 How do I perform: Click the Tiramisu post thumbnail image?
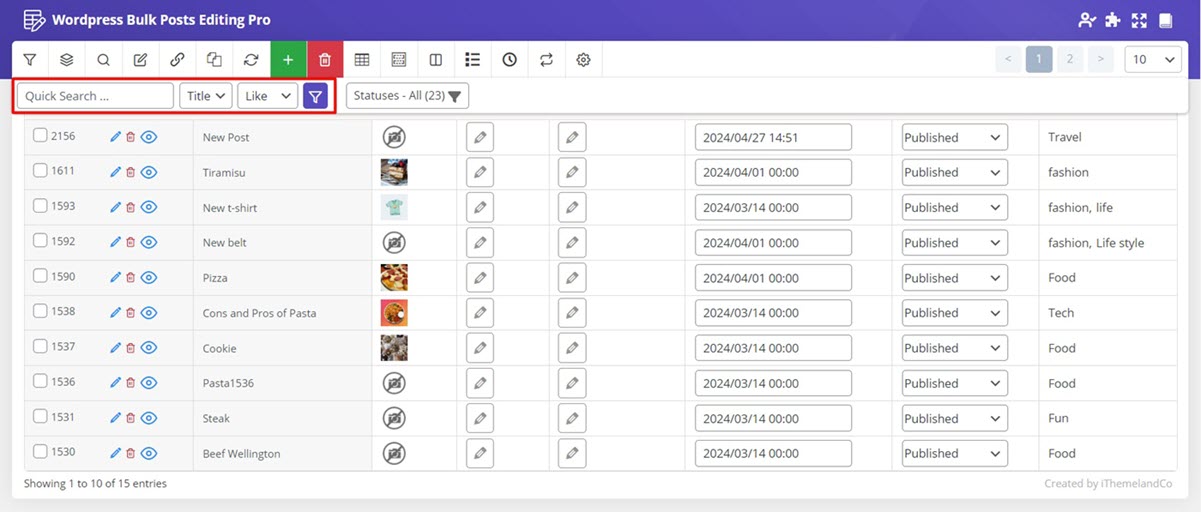pyautogui.click(x=394, y=172)
